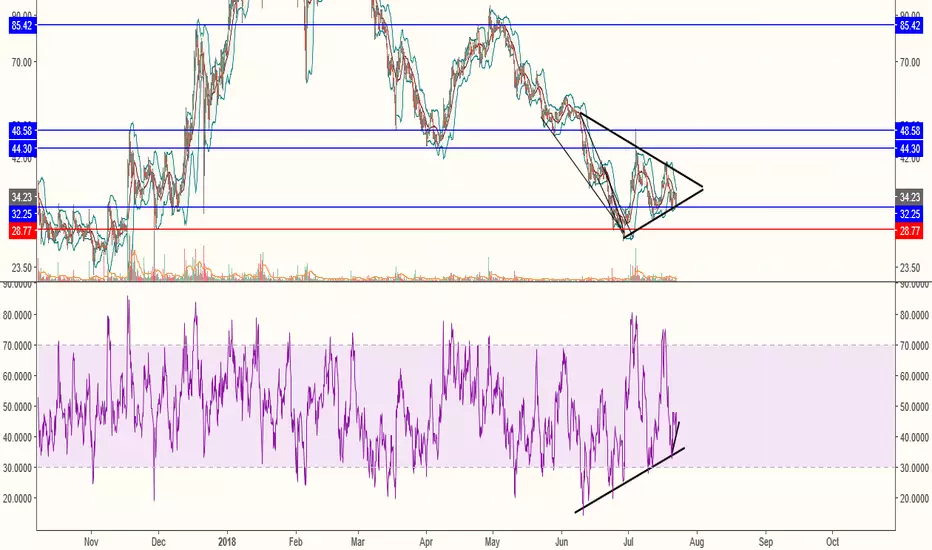Screen dimensions: 932x550
Task: Click the 70.0000 RSI tick on right scale
Action: [914, 345]
